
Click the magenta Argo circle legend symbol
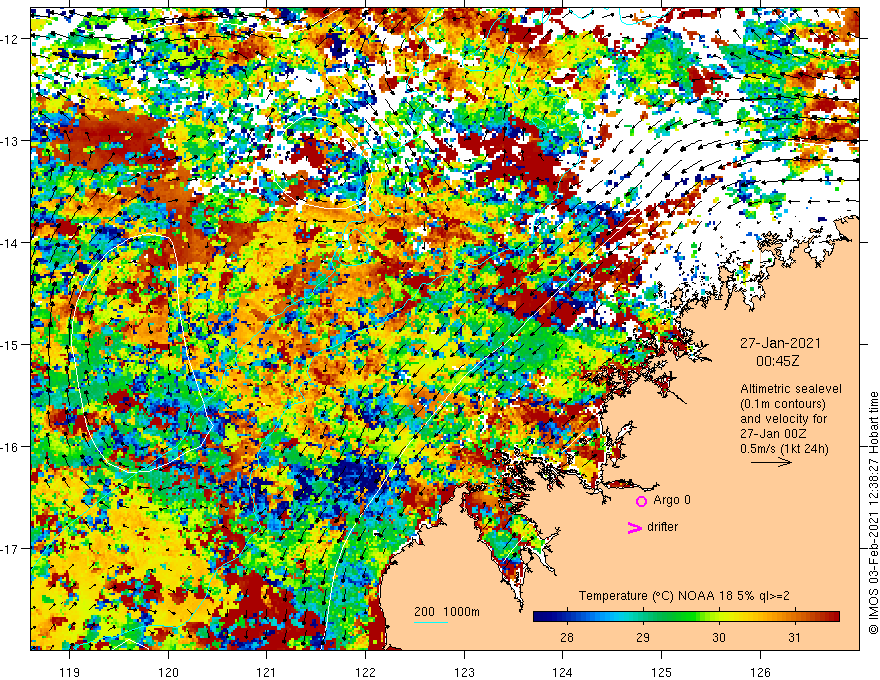[x=641, y=501]
